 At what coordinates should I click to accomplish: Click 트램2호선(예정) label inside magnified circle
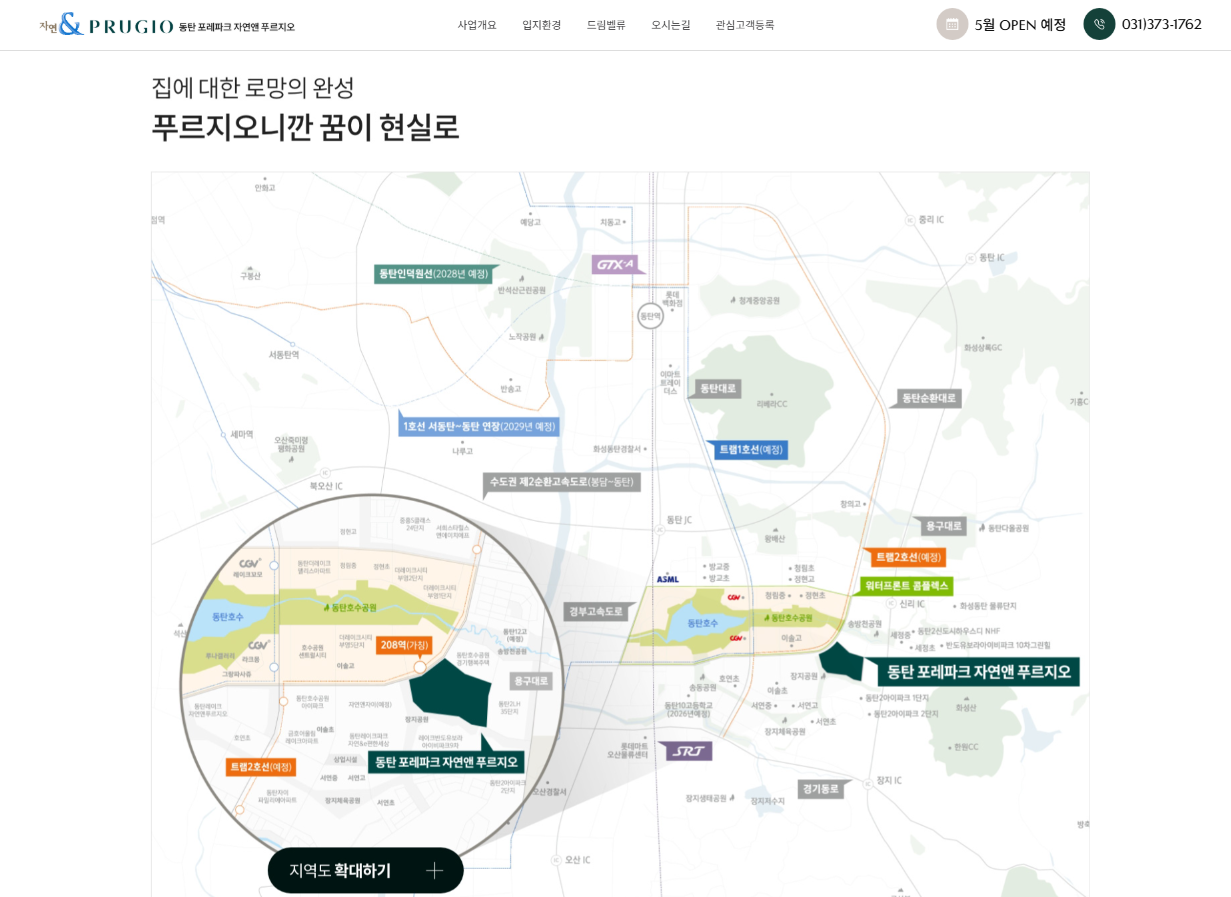pos(261,767)
